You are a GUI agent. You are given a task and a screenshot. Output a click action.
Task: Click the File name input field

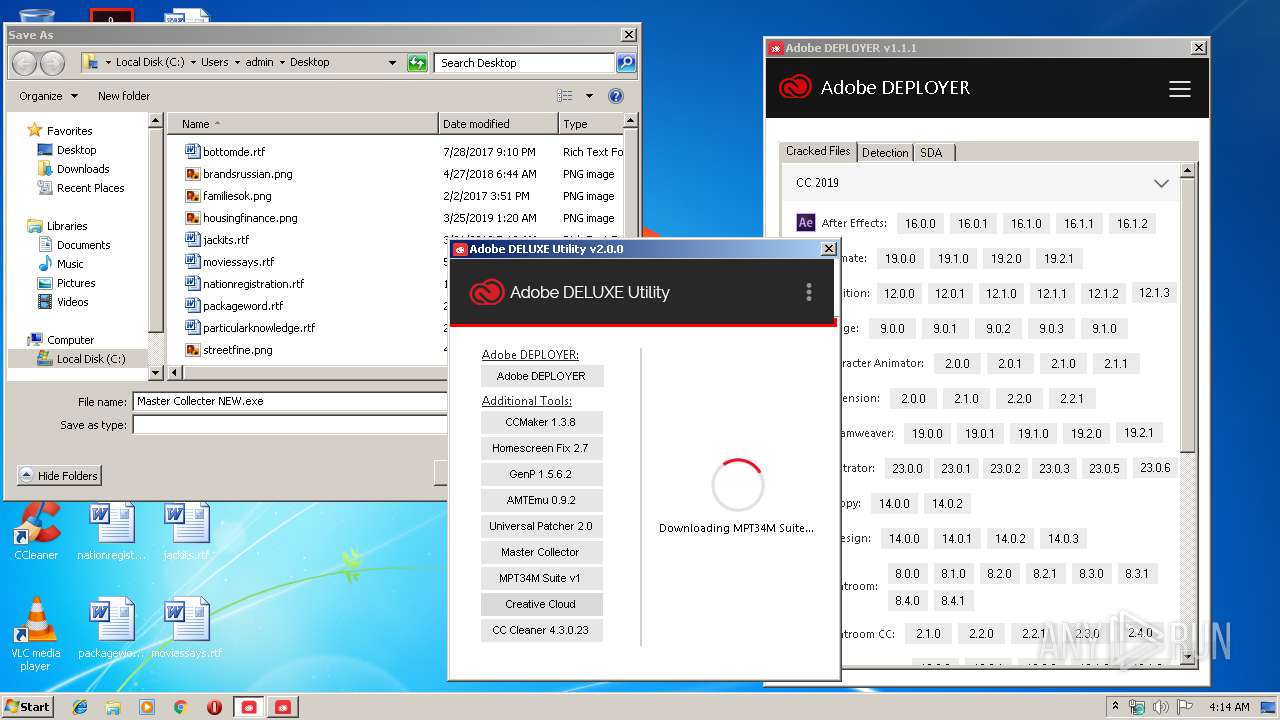[290, 401]
